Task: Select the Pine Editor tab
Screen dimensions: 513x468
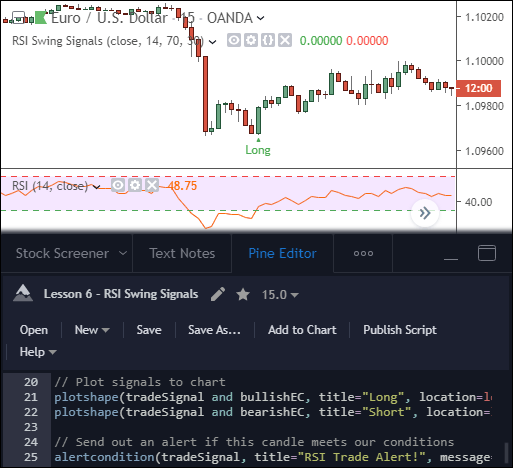Action: point(283,253)
